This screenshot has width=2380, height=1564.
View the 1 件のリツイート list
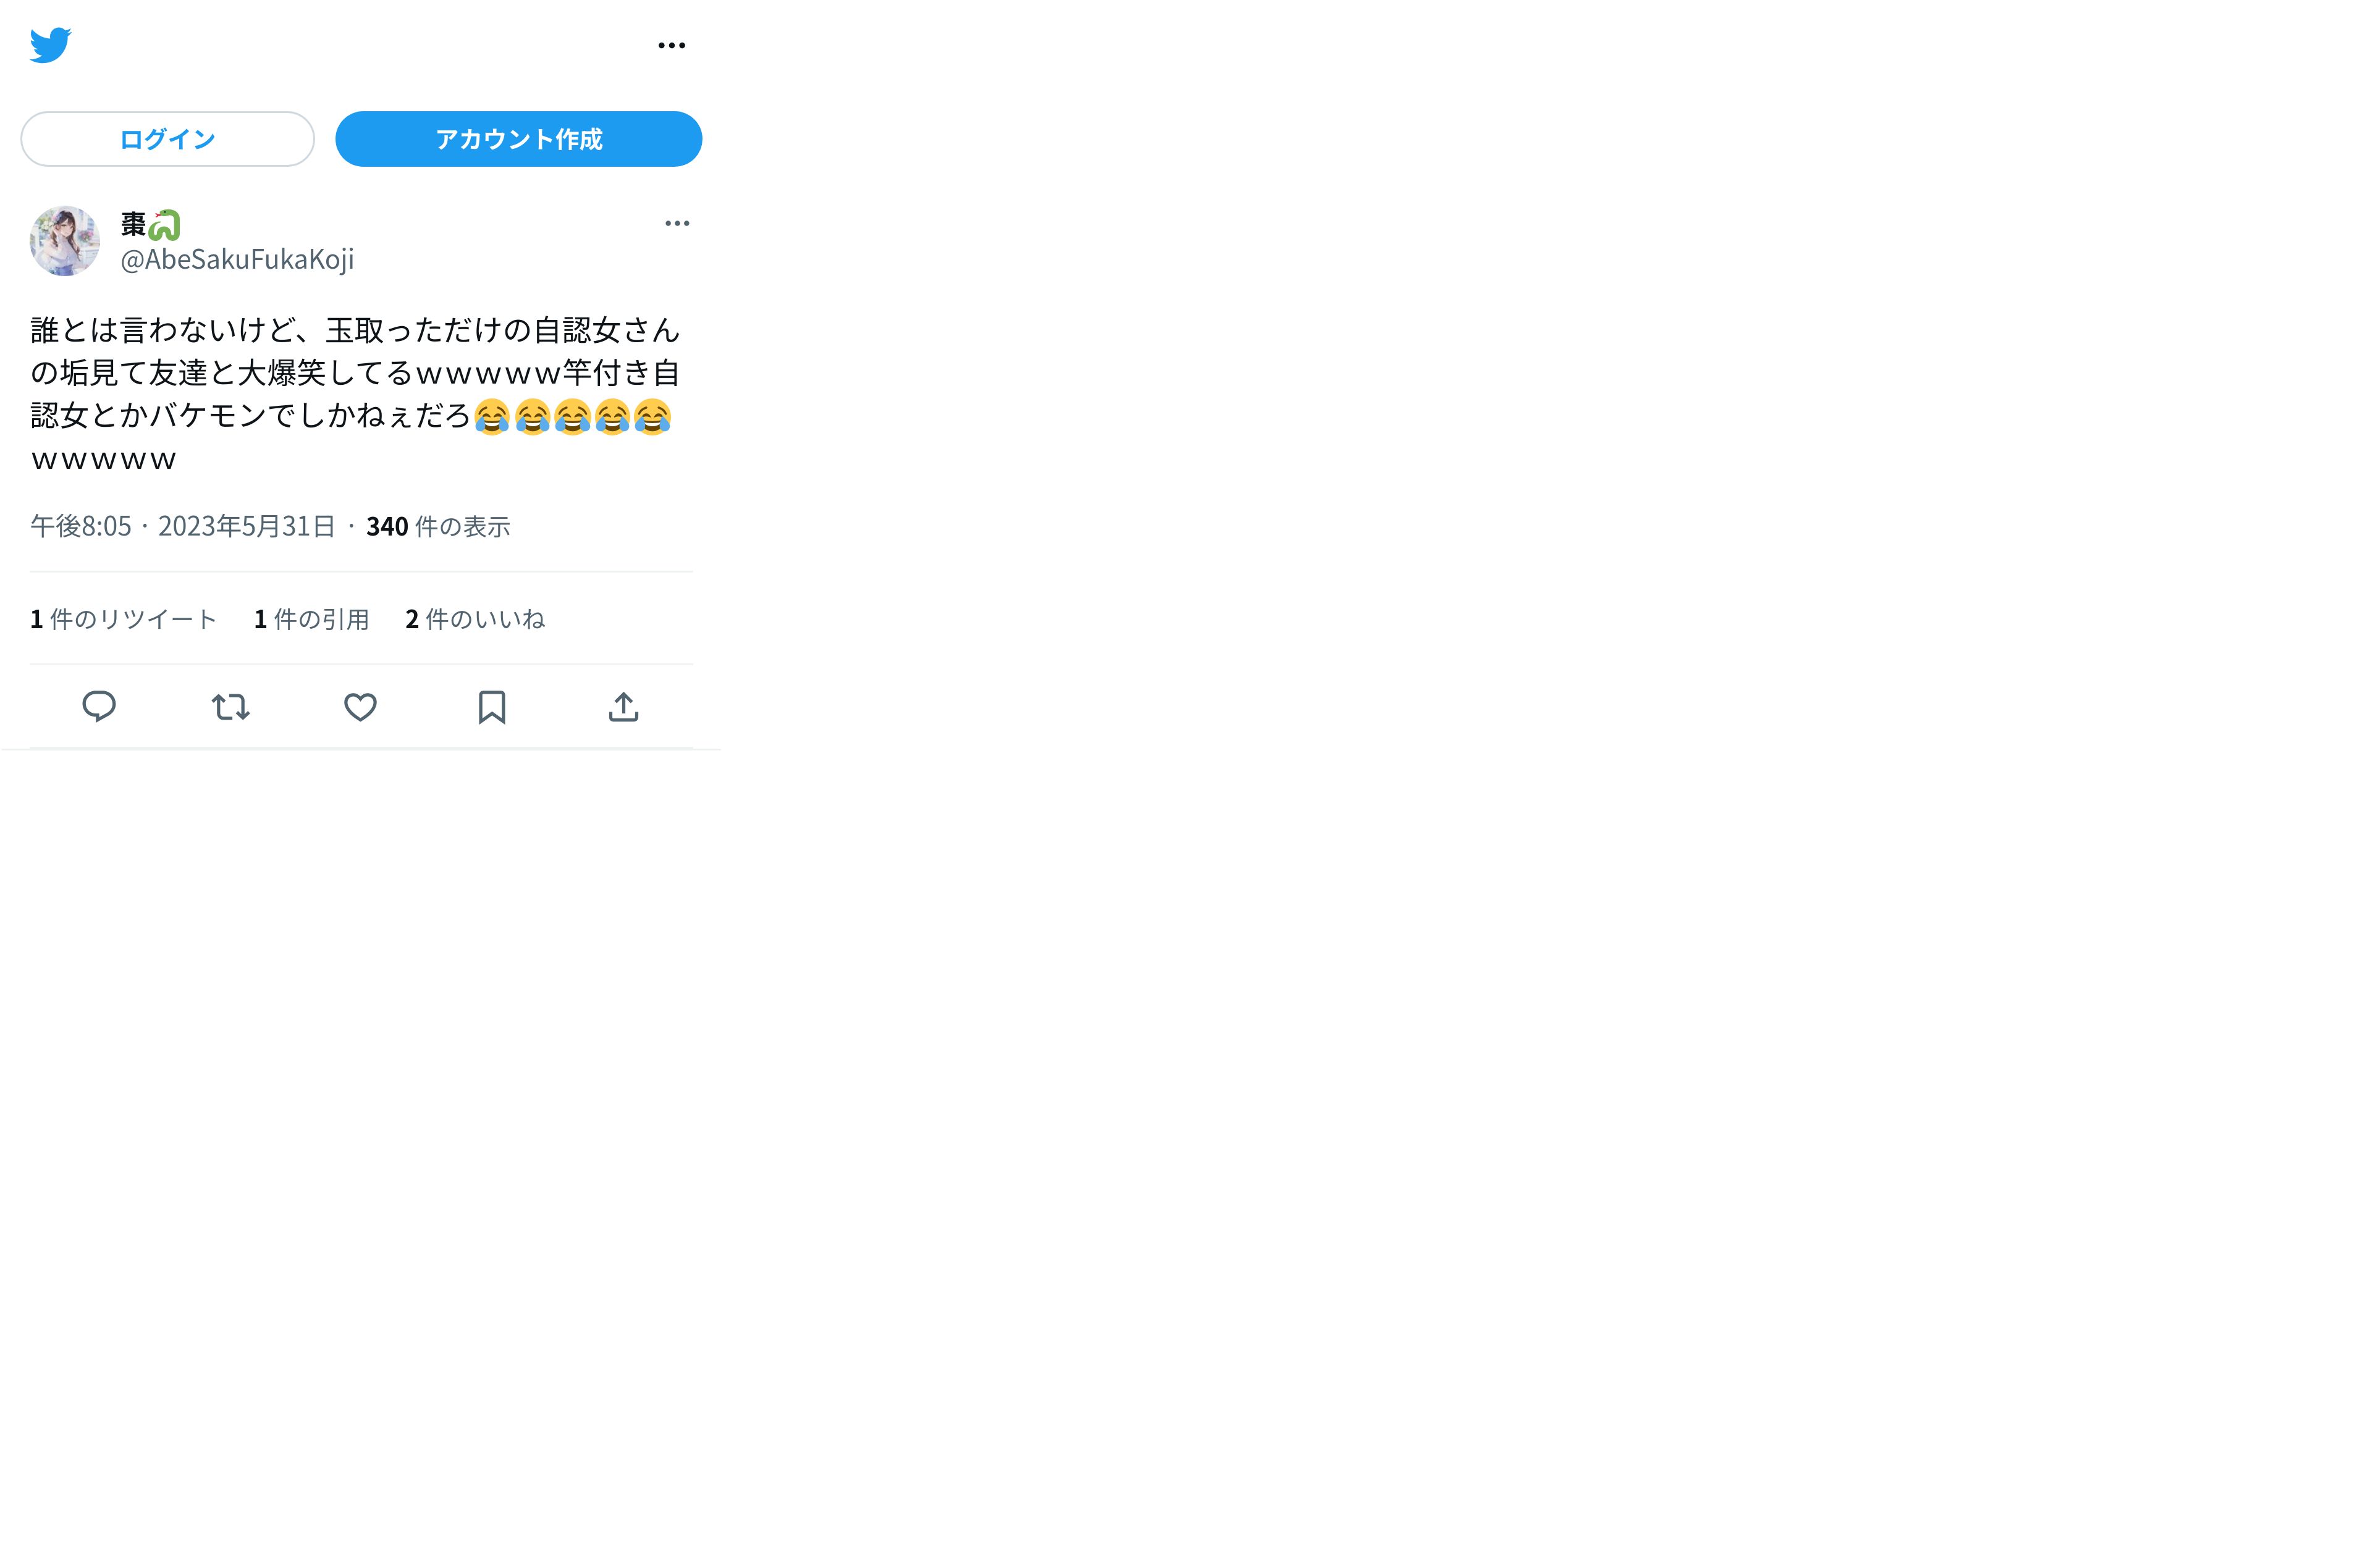(123, 619)
